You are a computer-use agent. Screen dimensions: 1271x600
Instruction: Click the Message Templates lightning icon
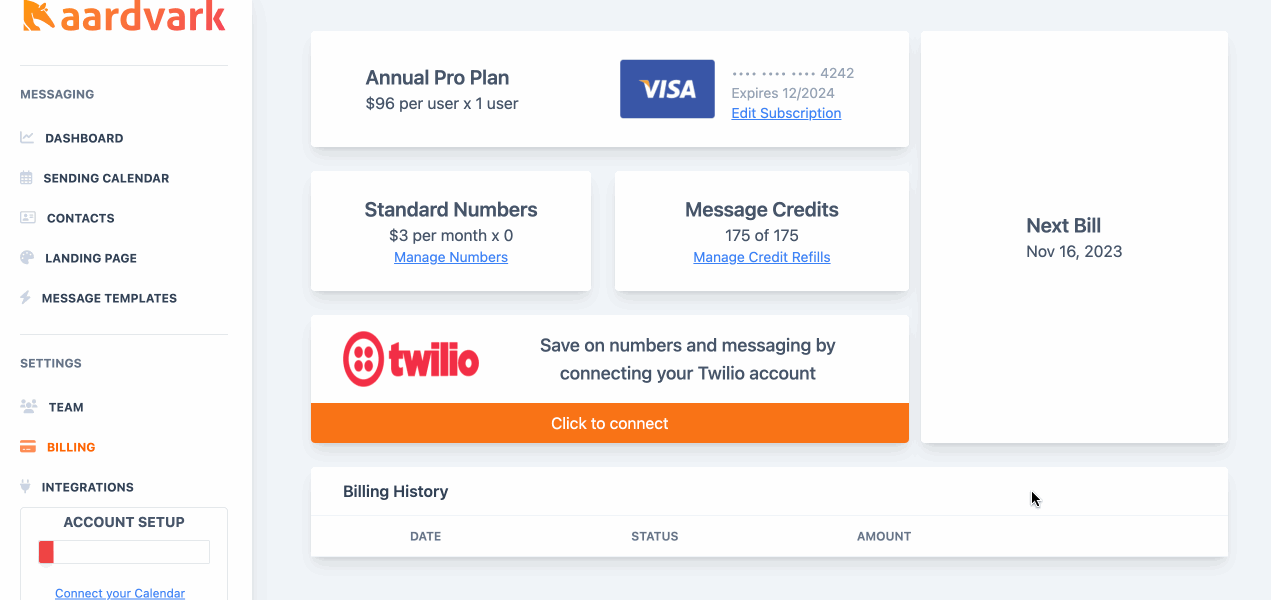pyautogui.click(x=26, y=298)
